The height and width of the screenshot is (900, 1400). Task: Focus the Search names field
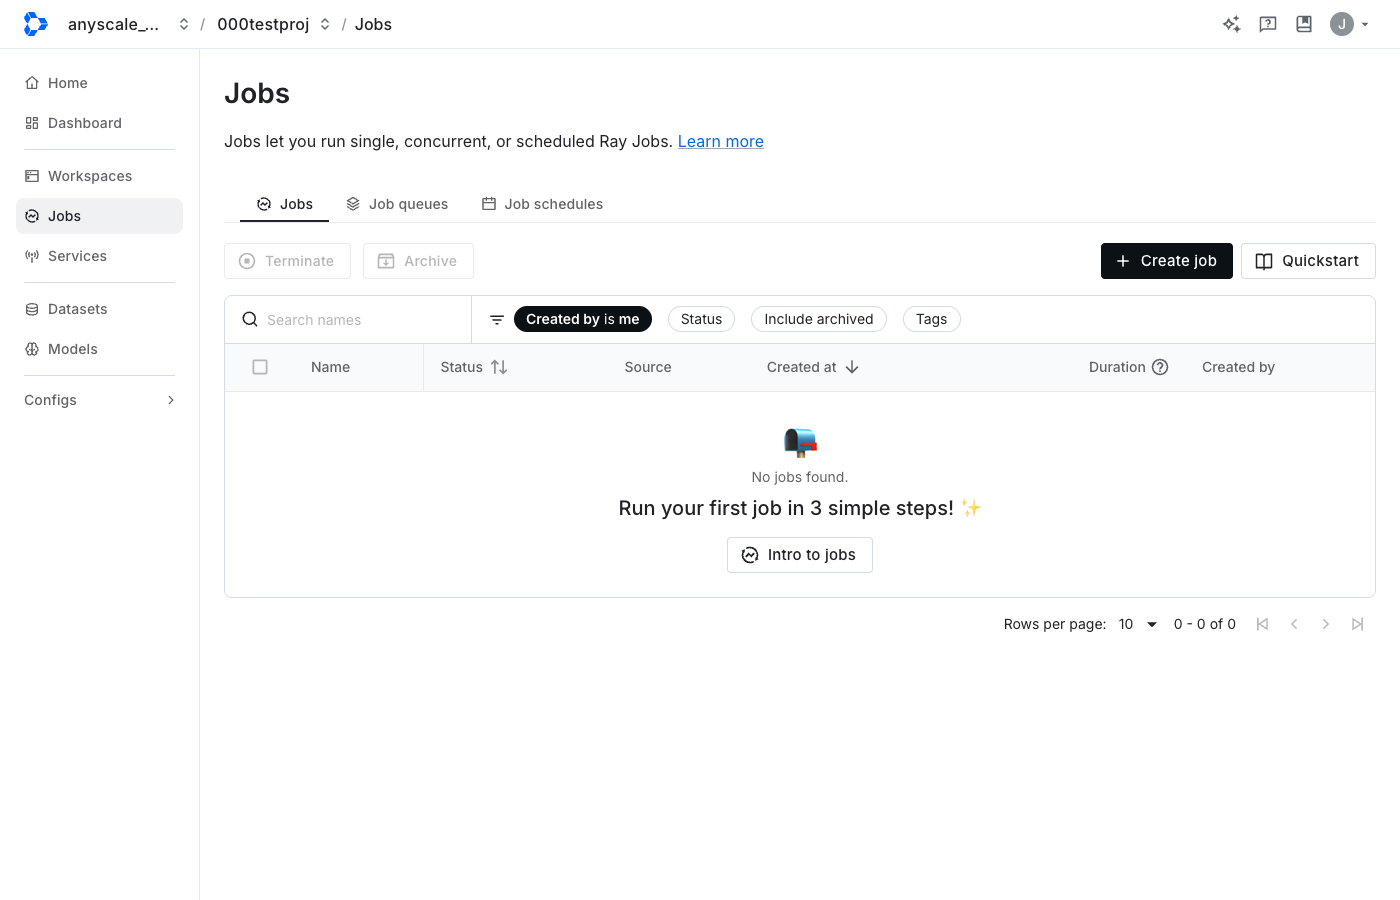tap(348, 320)
